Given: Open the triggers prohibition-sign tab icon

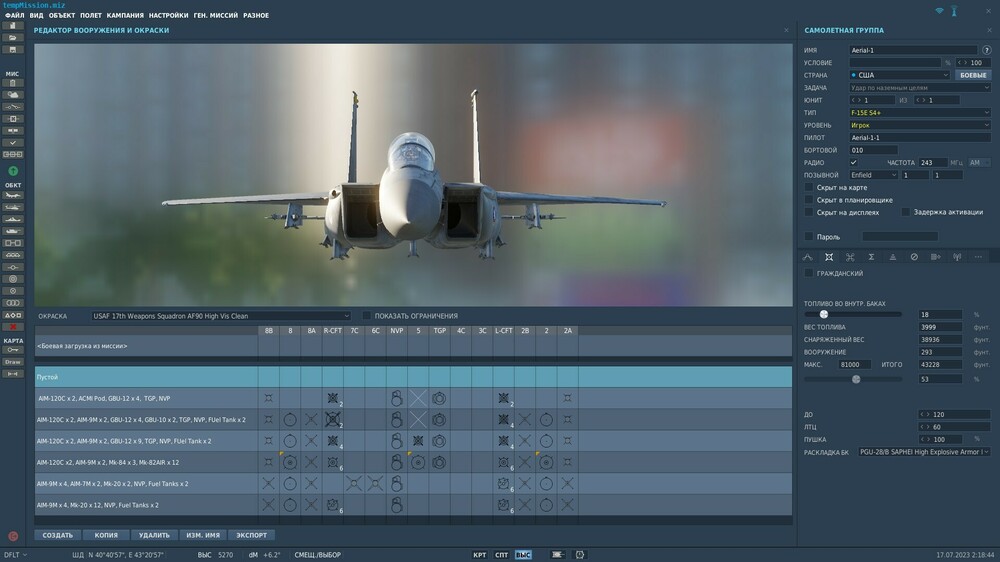Looking at the screenshot, I should tap(914, 257).
